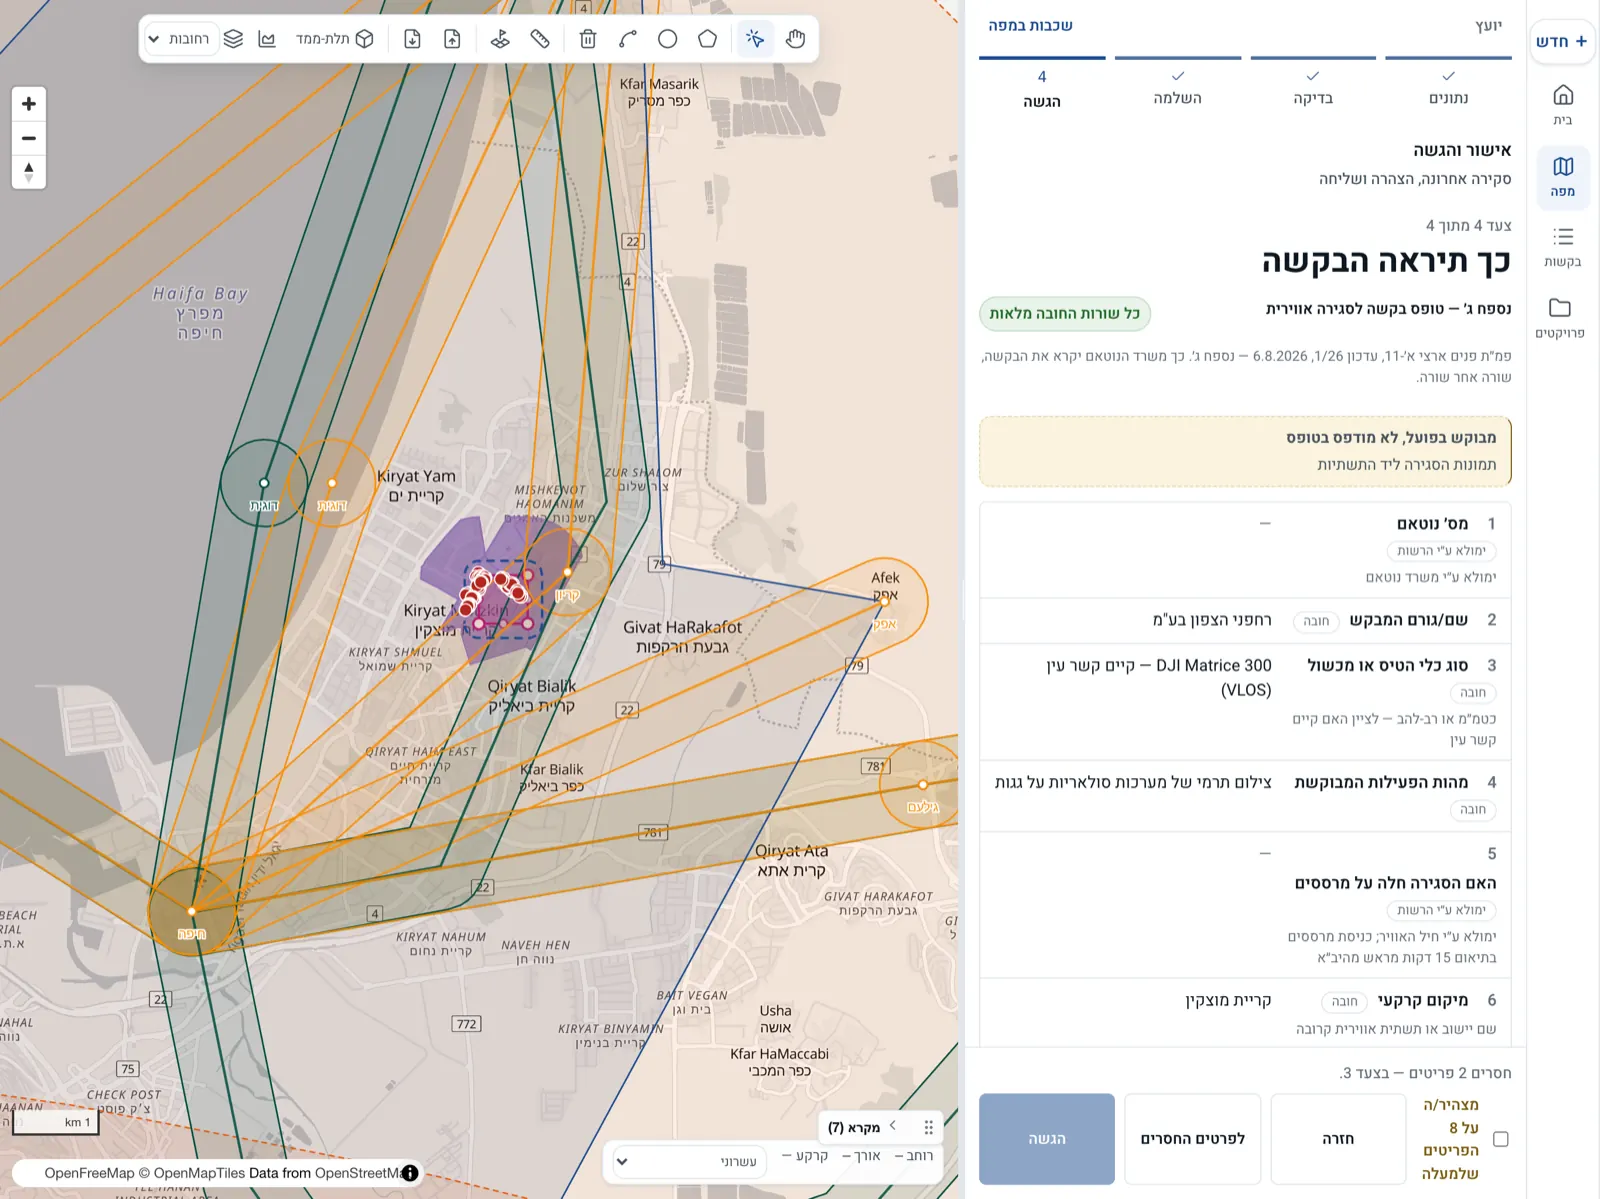Click the flag on map marker tool
This screenshot has width=1600, height=1199.
500,39
